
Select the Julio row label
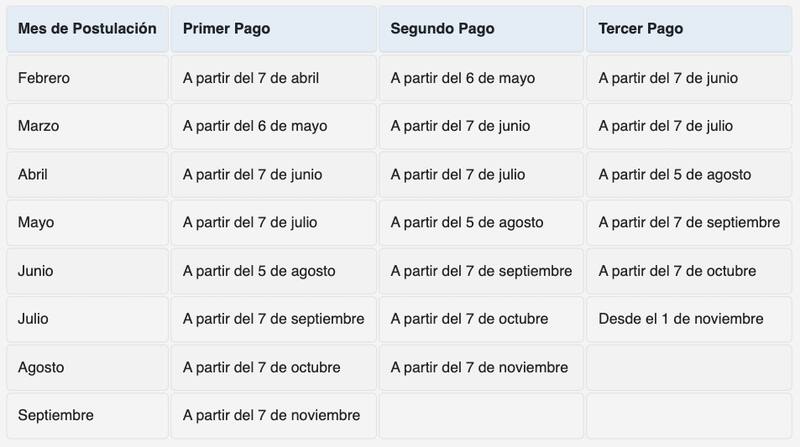coord(87,319)
